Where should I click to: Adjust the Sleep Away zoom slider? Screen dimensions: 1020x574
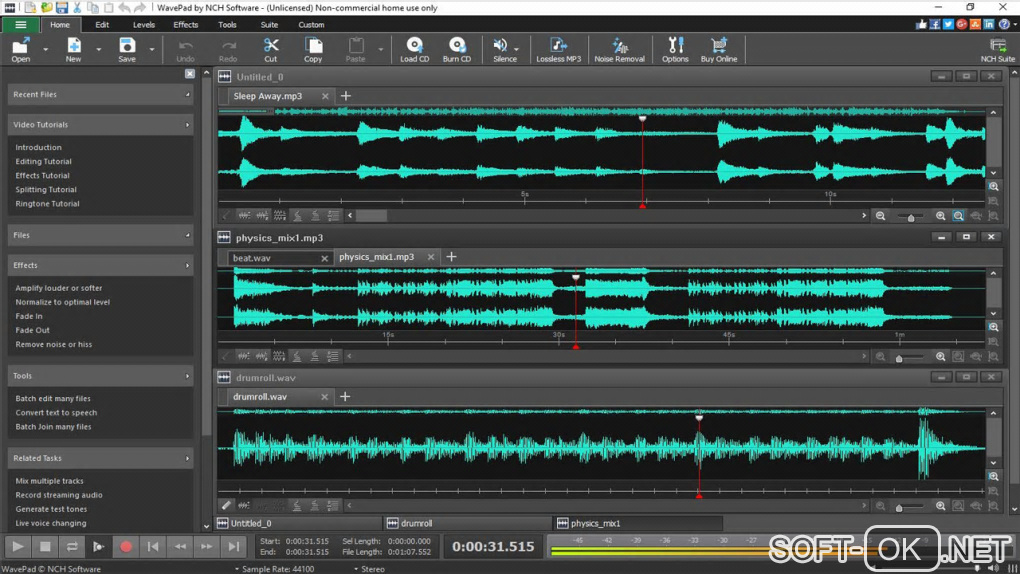(x=910, y=216)
